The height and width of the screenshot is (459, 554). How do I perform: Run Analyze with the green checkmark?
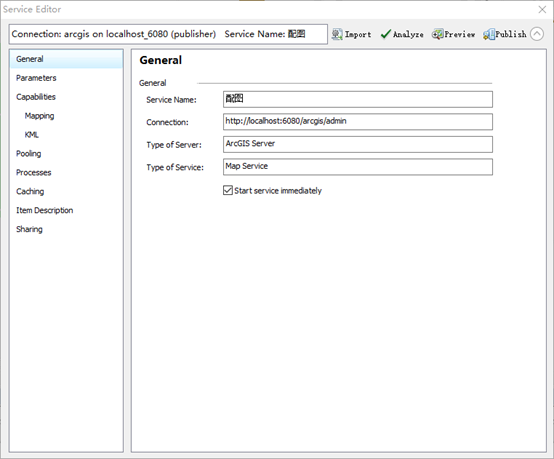coord(385,34)
